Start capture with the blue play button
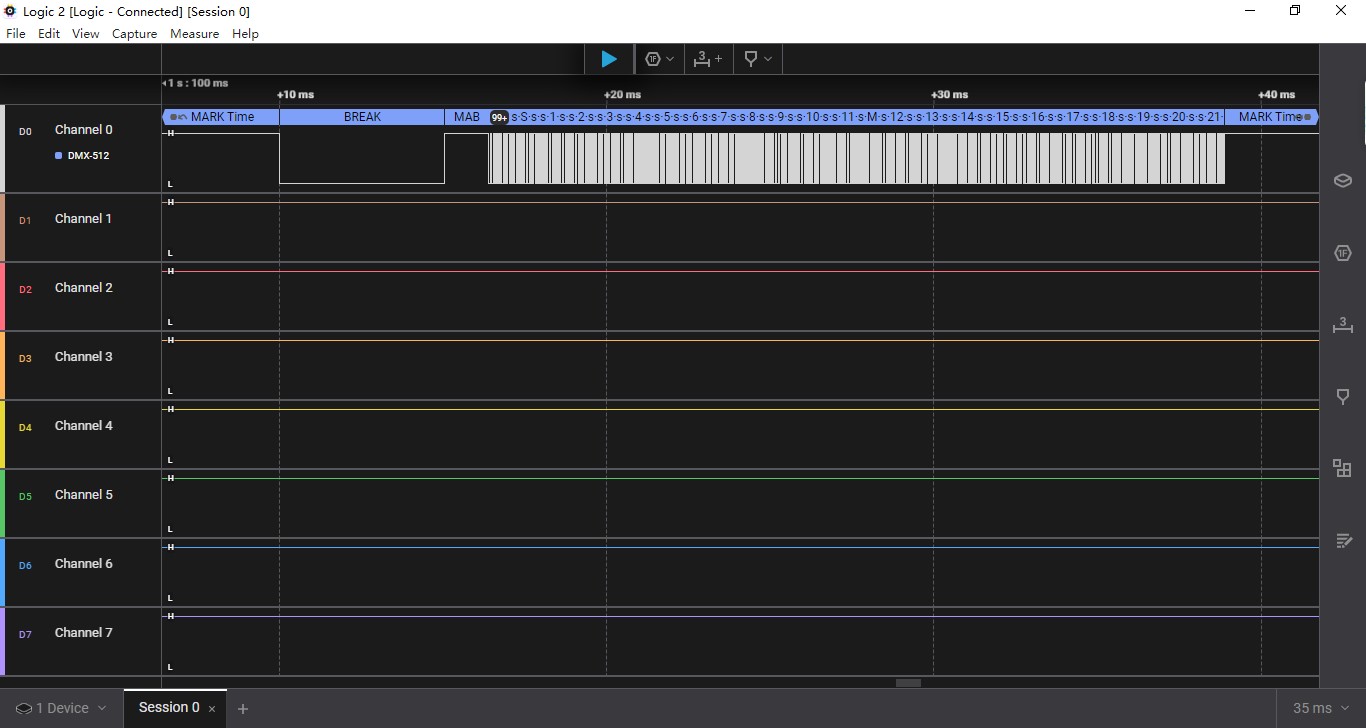 (x=608, y=59)
